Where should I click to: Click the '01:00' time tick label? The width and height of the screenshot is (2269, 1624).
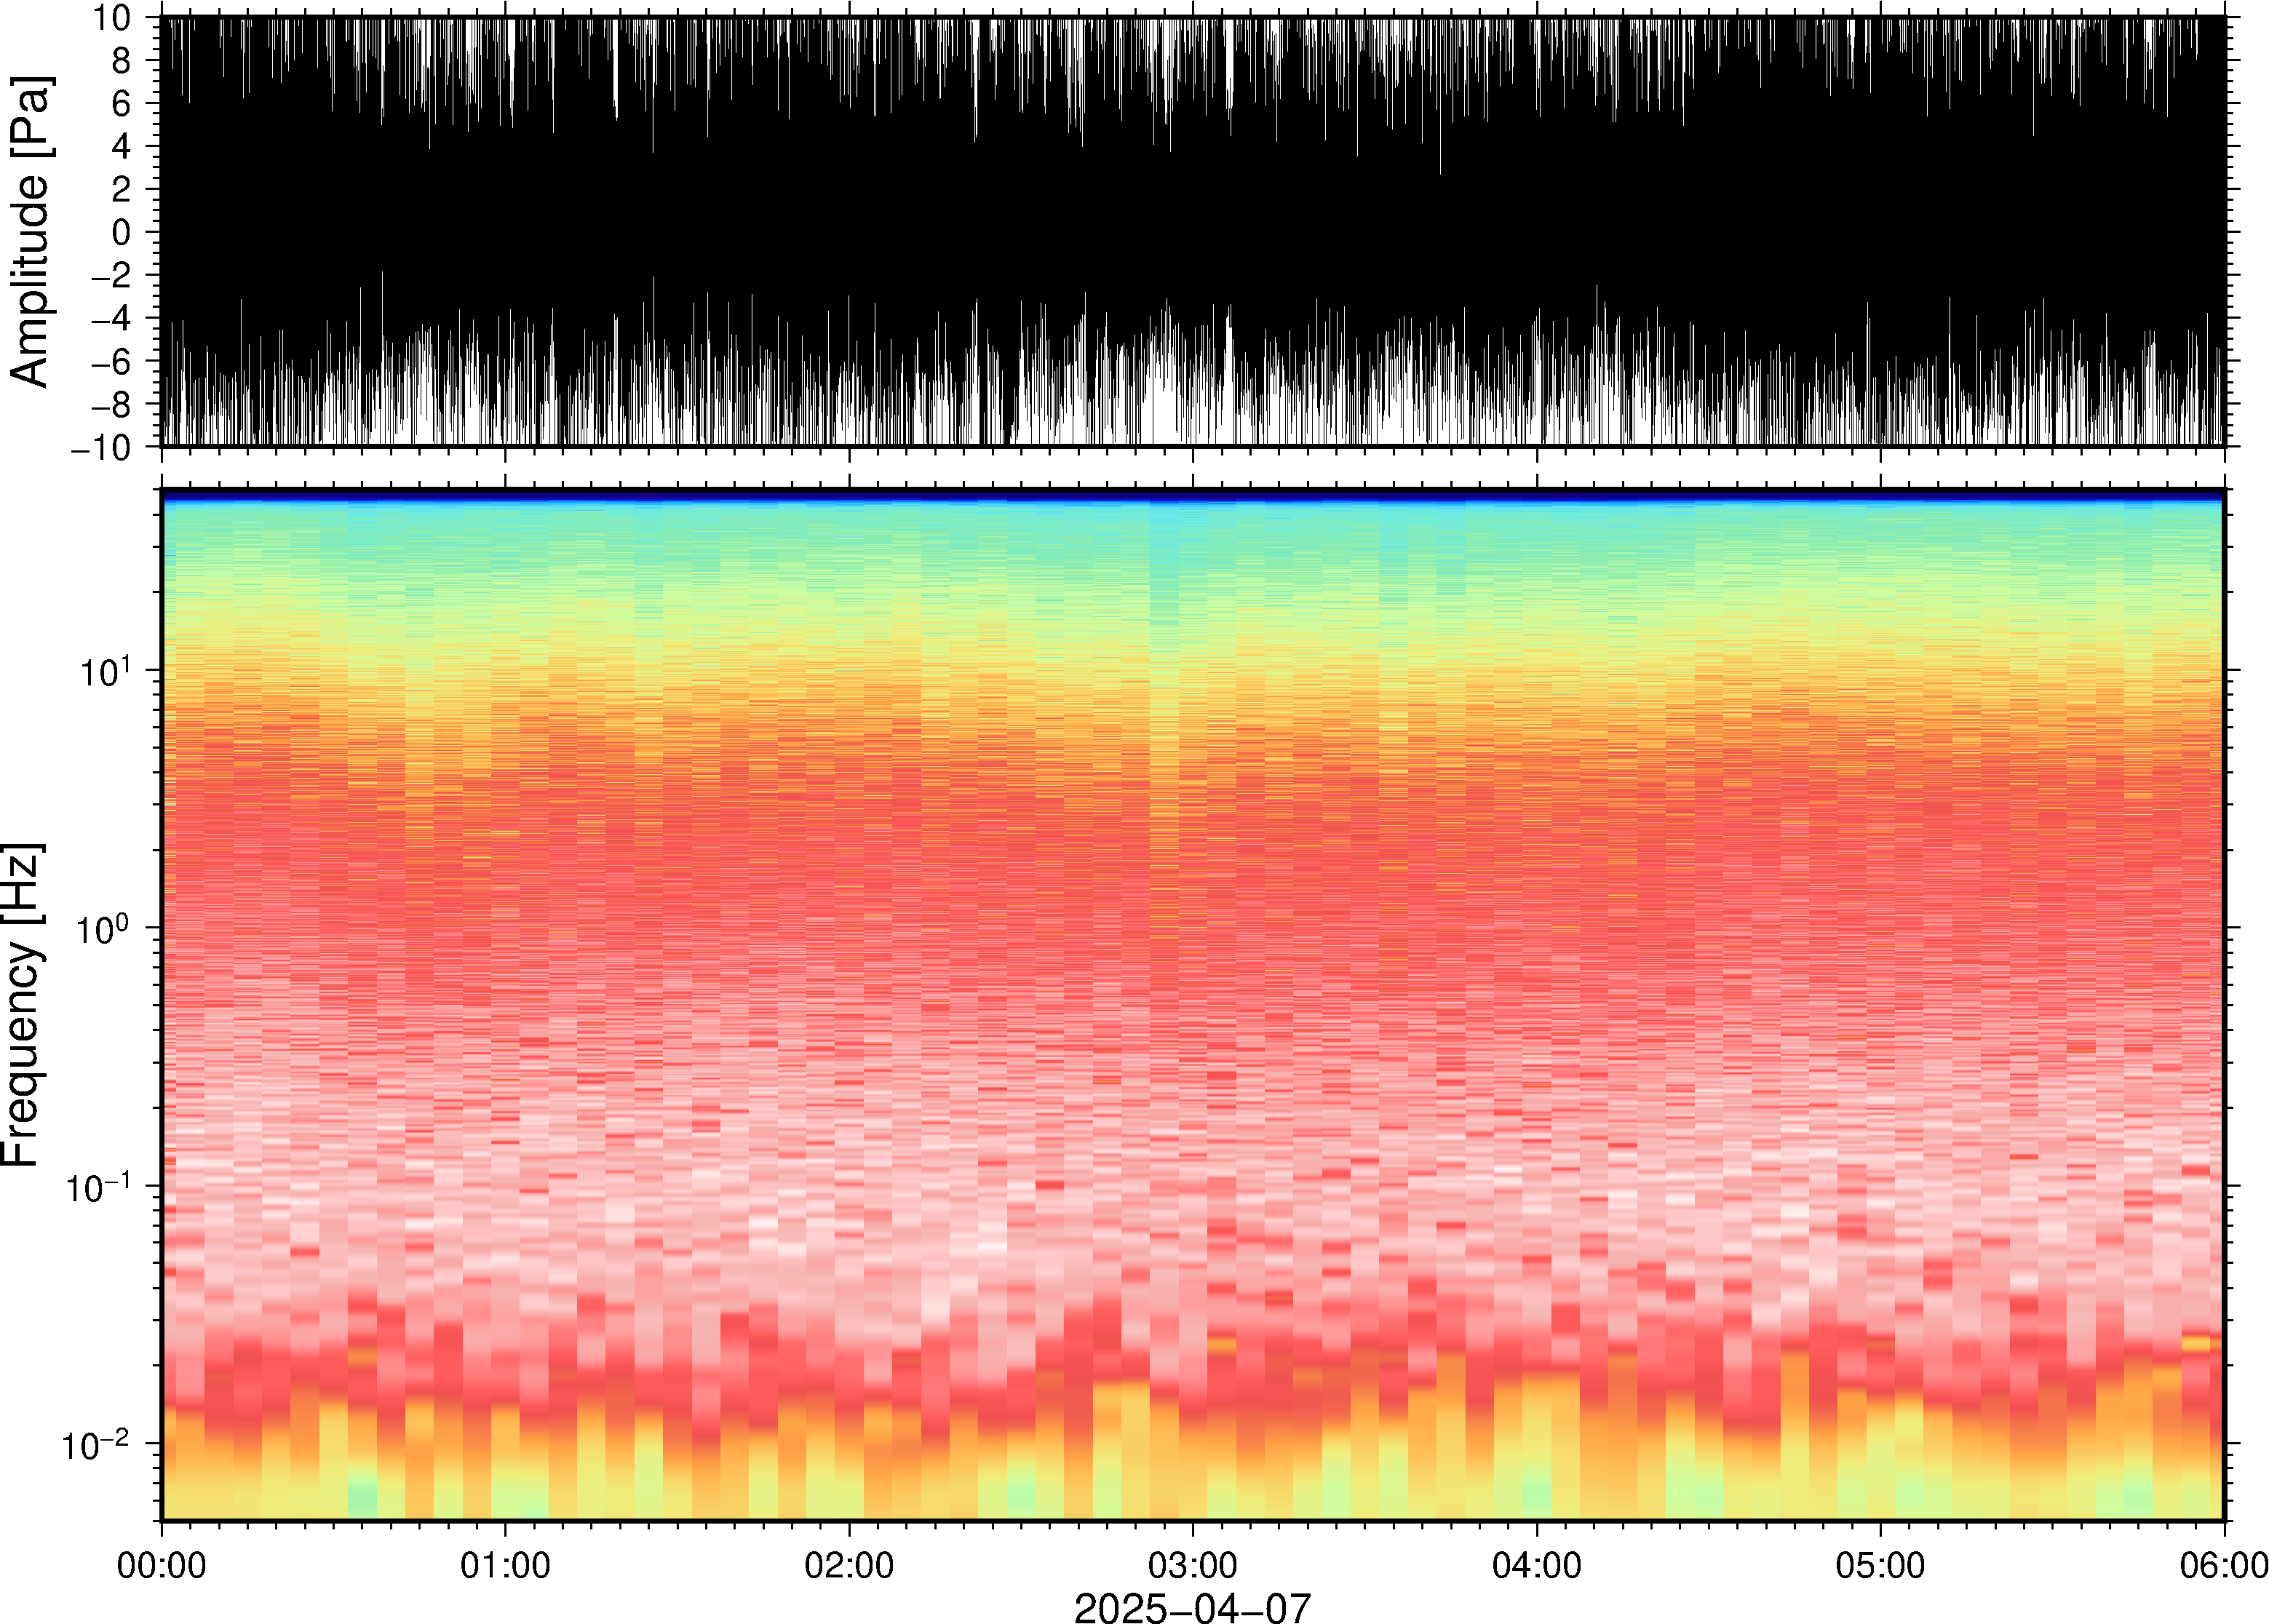pos(505,1565)
